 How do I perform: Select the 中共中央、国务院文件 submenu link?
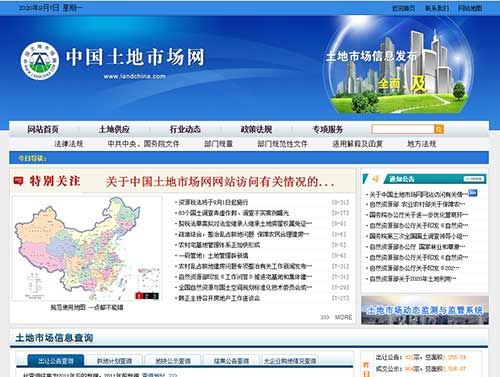pyautogui.click(x=143, y=144)
